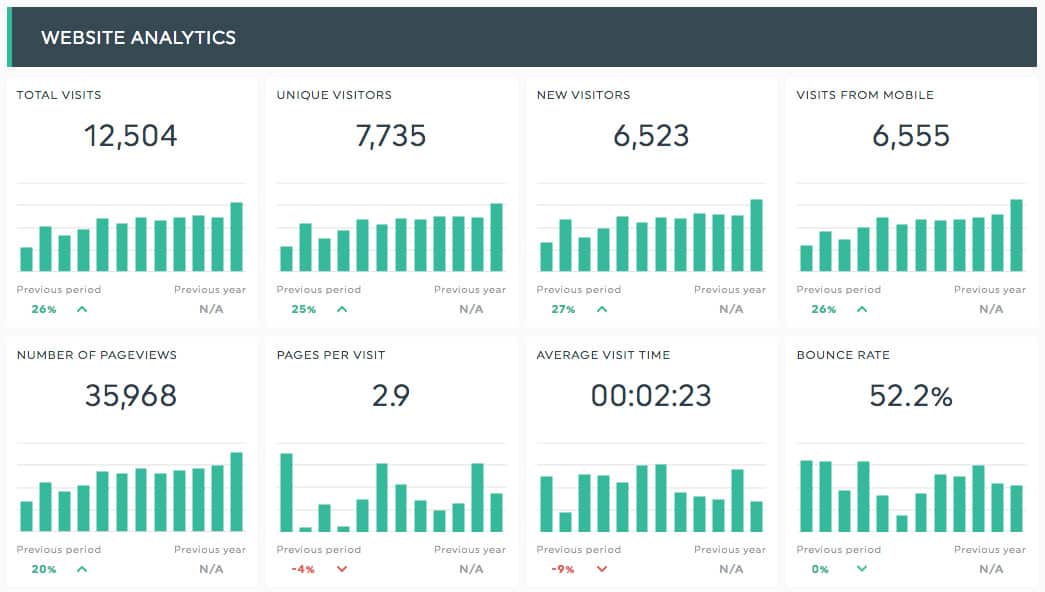Click the average visit time 00:02:23
This screenshot has width=1045, height=592.
tap(651, 396)
